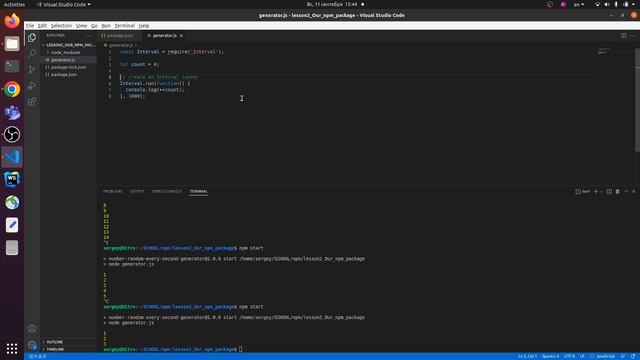Open the Terminal menu

tap(124, 26)
